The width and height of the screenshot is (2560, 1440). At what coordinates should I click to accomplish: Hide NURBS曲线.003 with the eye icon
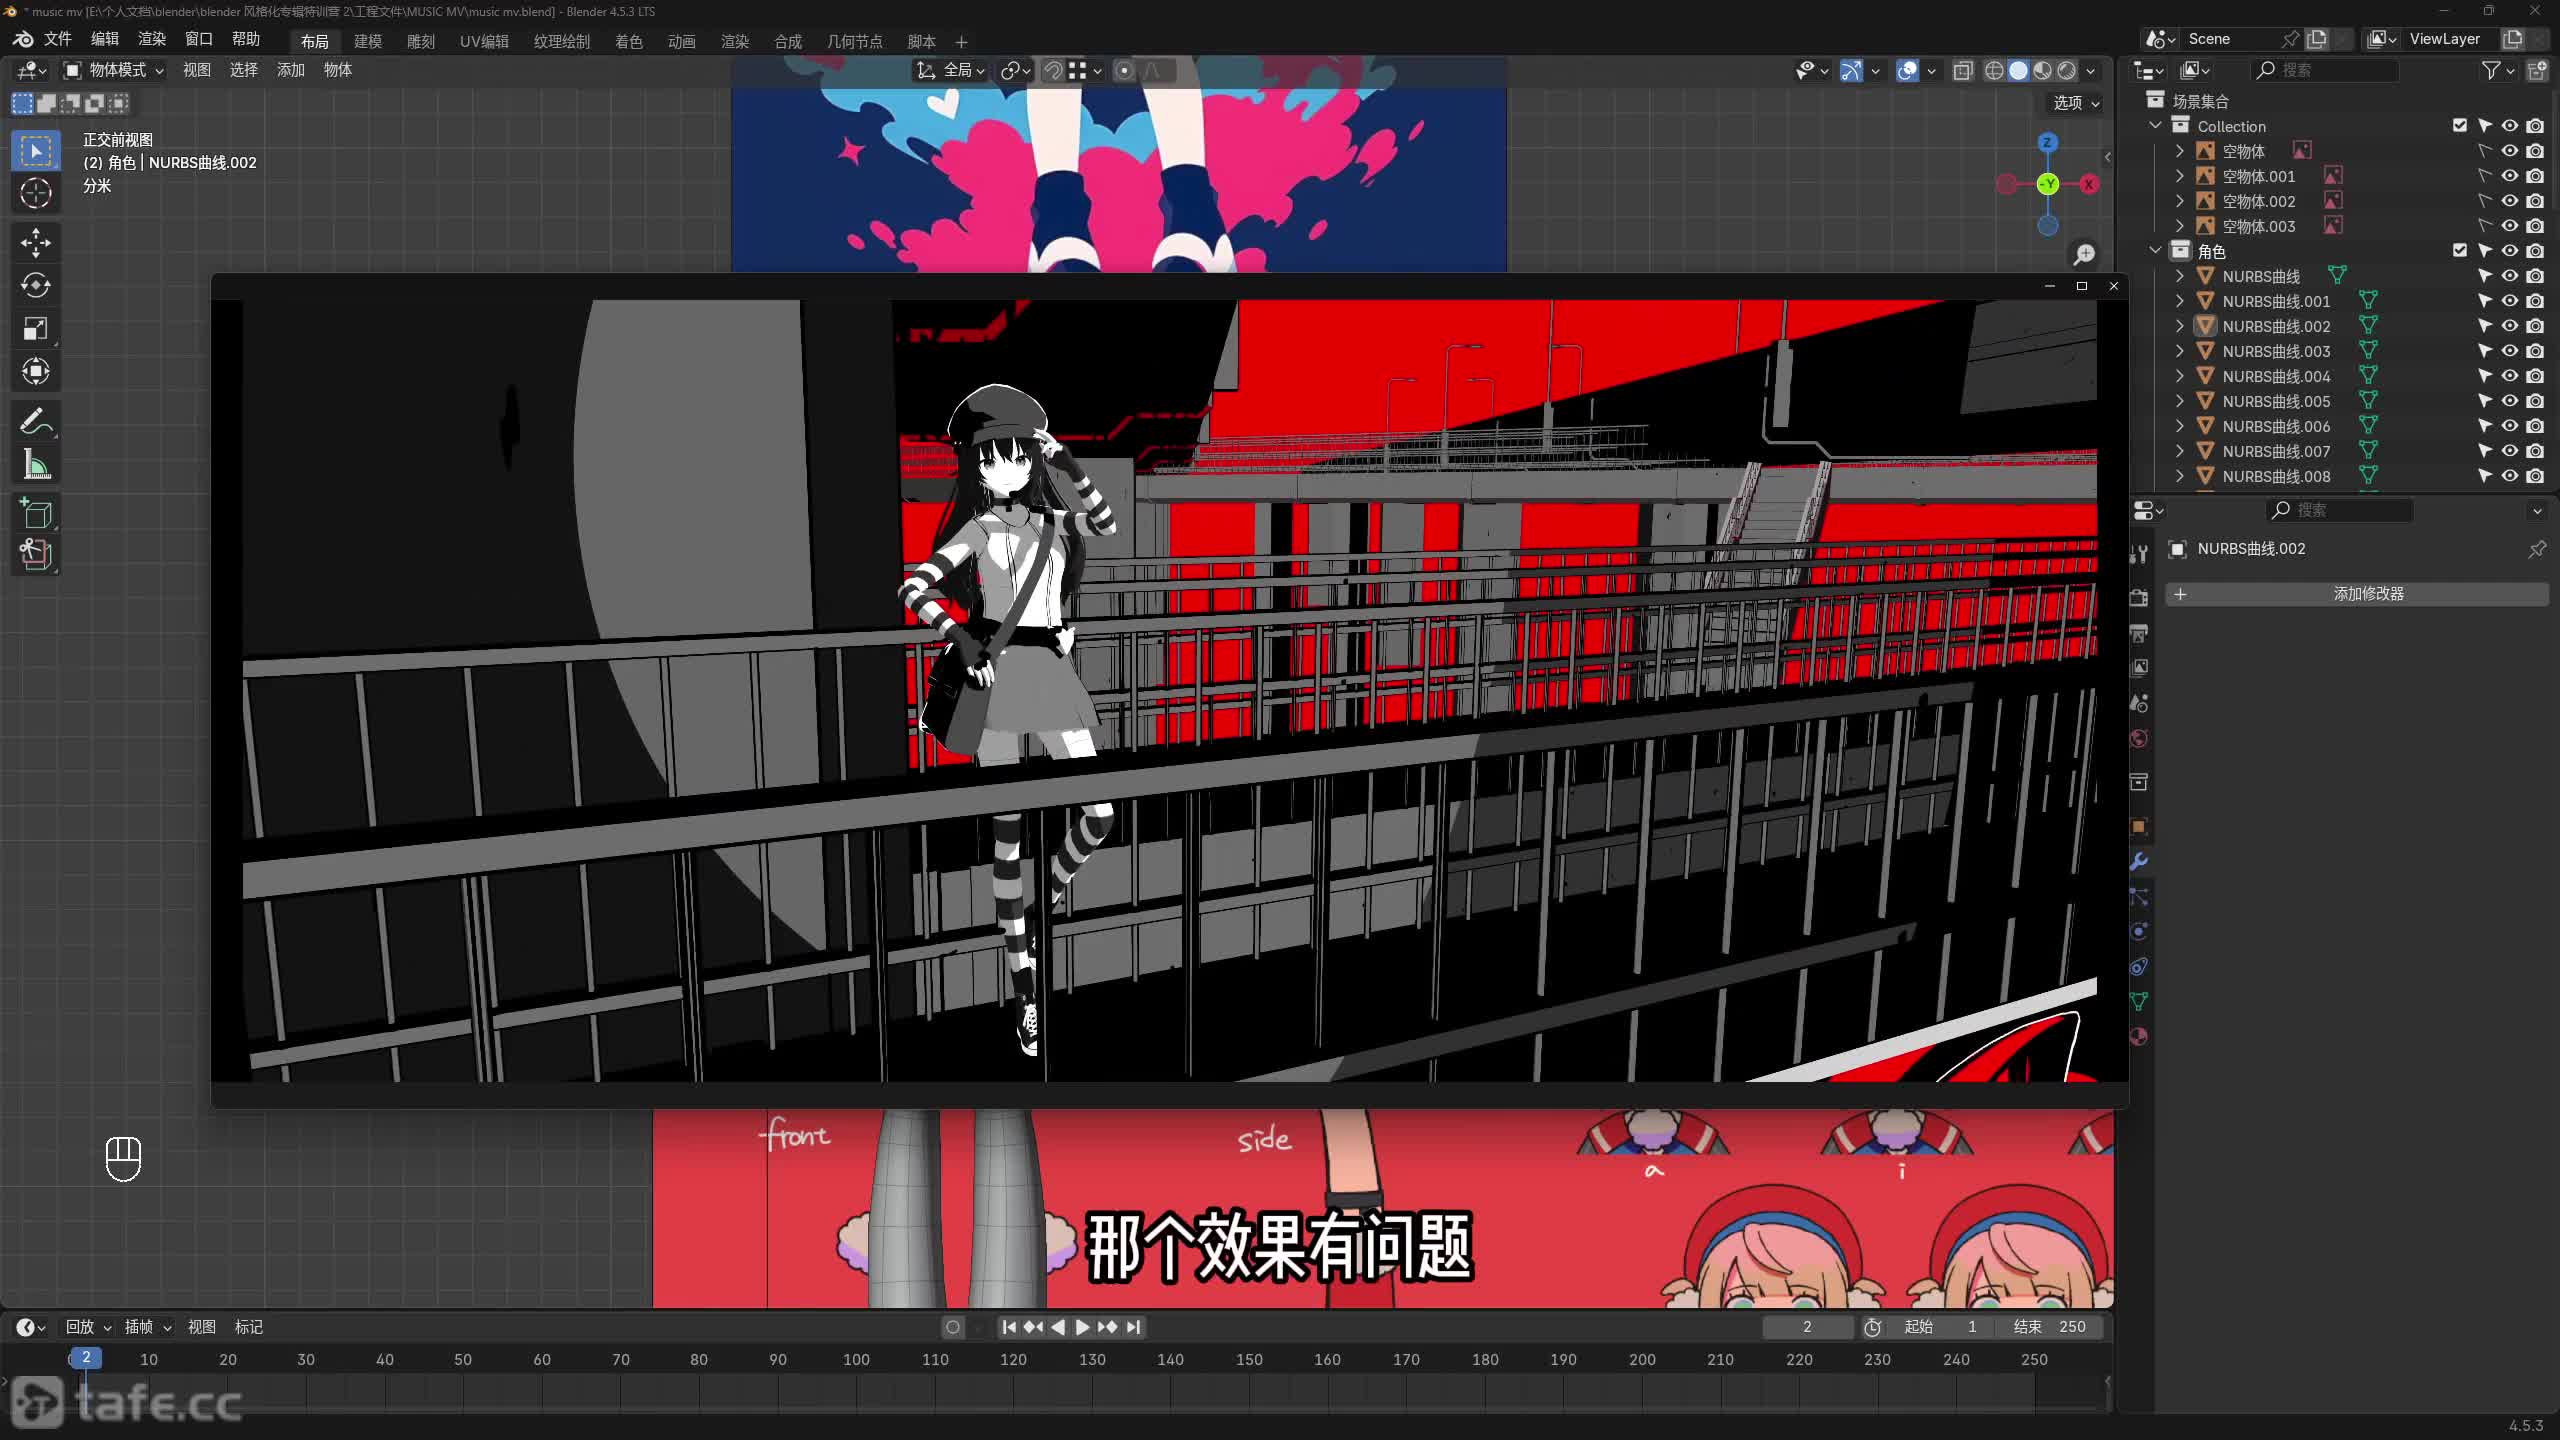2509,351
